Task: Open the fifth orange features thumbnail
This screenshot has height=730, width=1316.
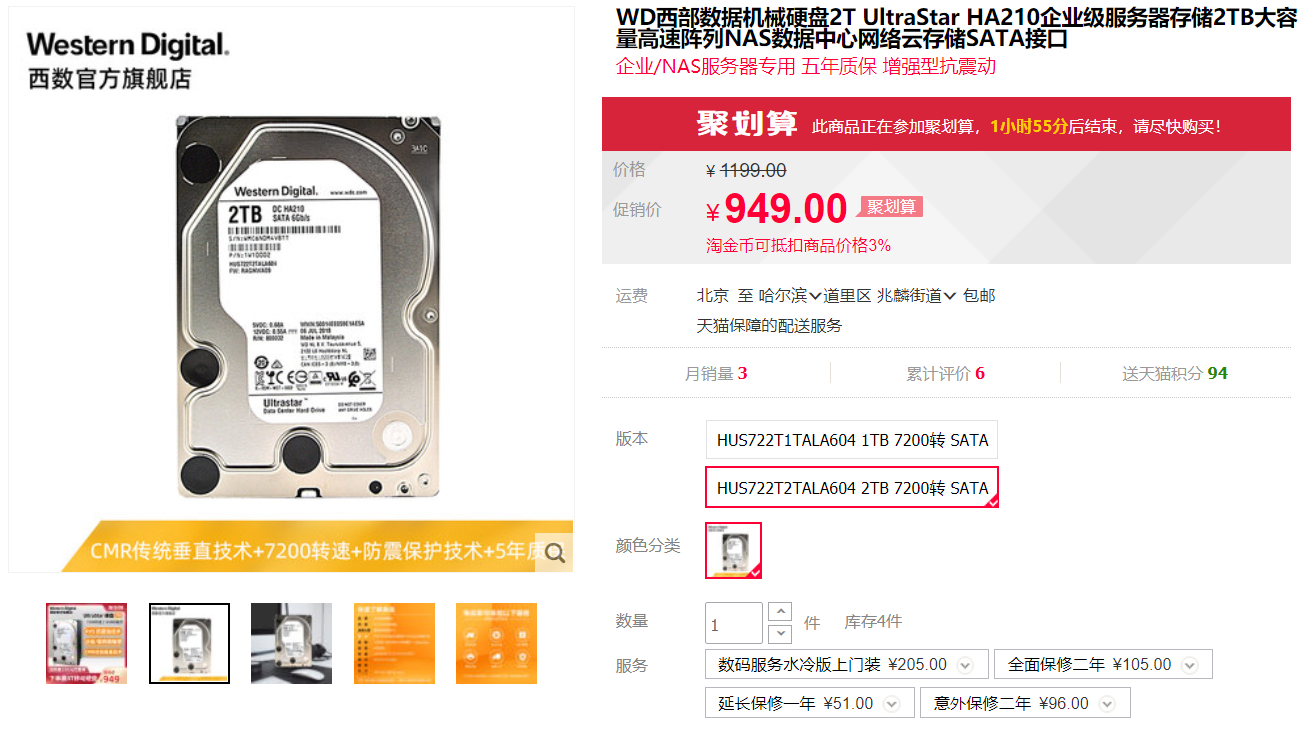Action: pyautogui.click(x=496, y=643)
